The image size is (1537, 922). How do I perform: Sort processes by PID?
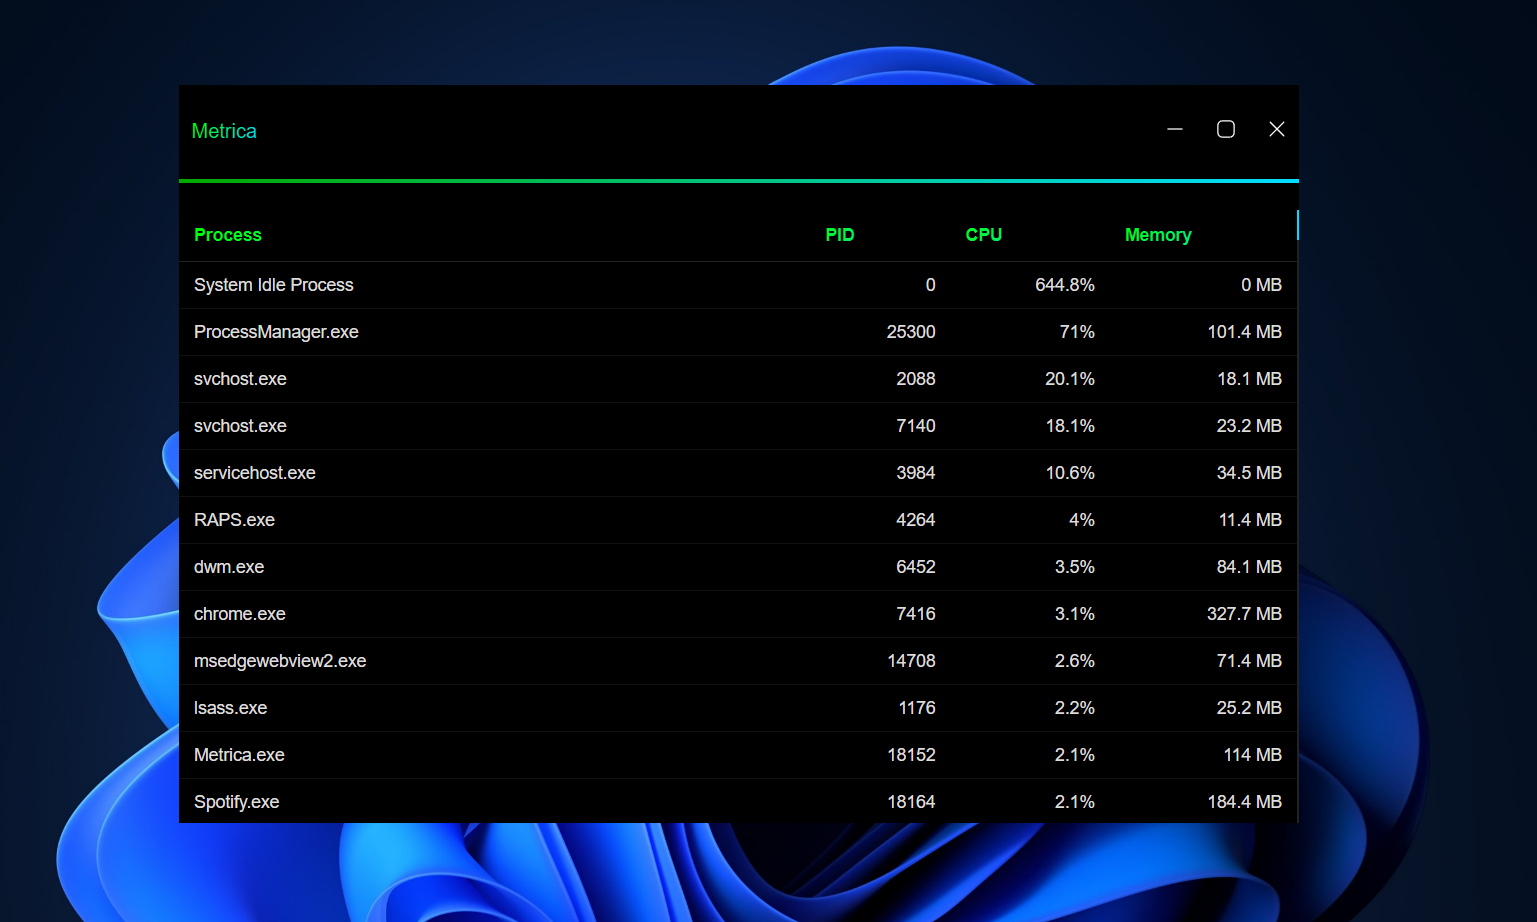[x=840, y=235]
